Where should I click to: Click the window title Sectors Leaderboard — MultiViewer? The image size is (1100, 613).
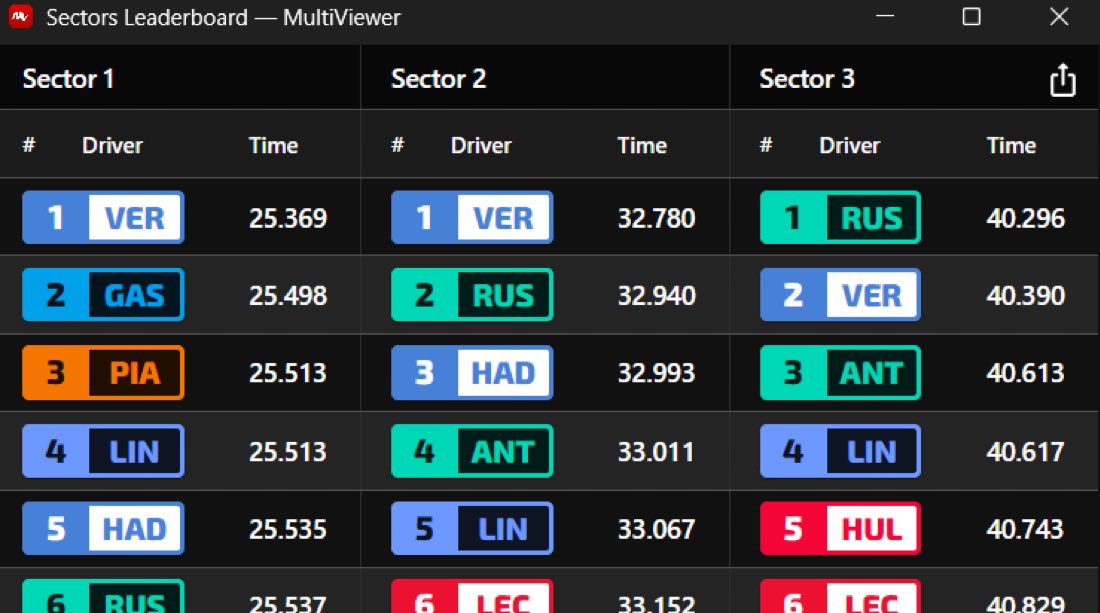pyautogui.click(x=223, y=17)
